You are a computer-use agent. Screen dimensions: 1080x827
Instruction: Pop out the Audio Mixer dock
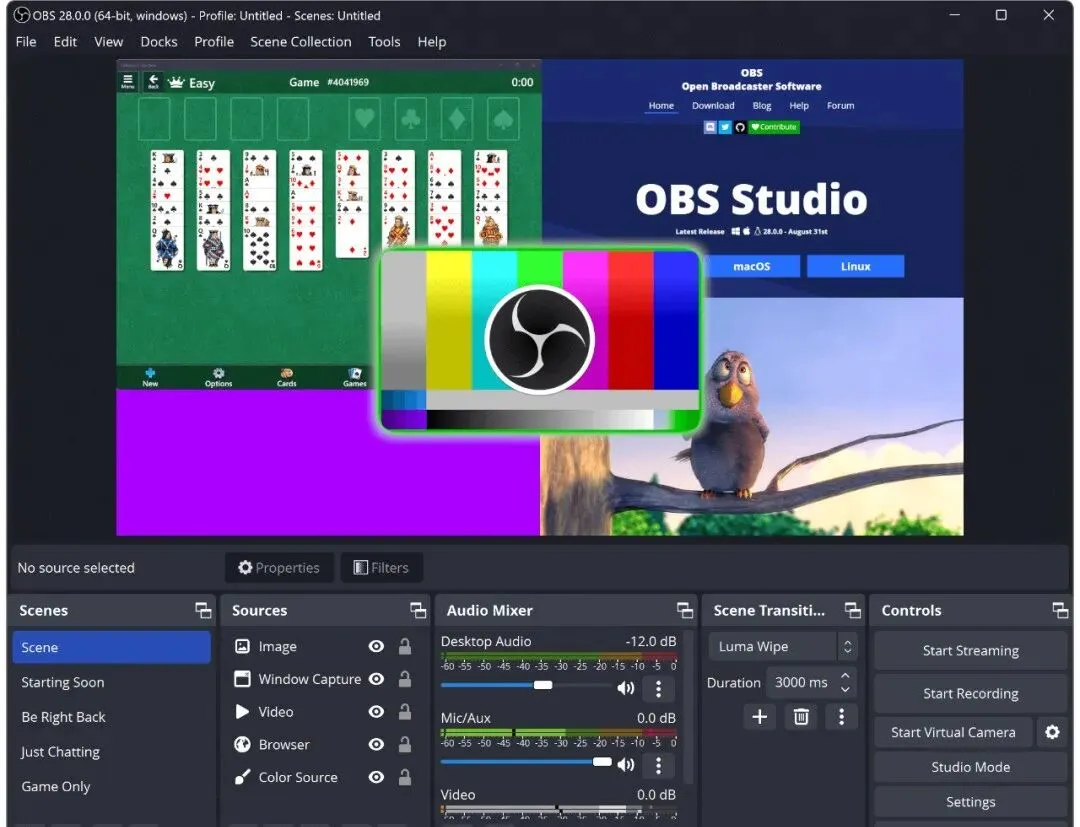click(x=685, y=610)
